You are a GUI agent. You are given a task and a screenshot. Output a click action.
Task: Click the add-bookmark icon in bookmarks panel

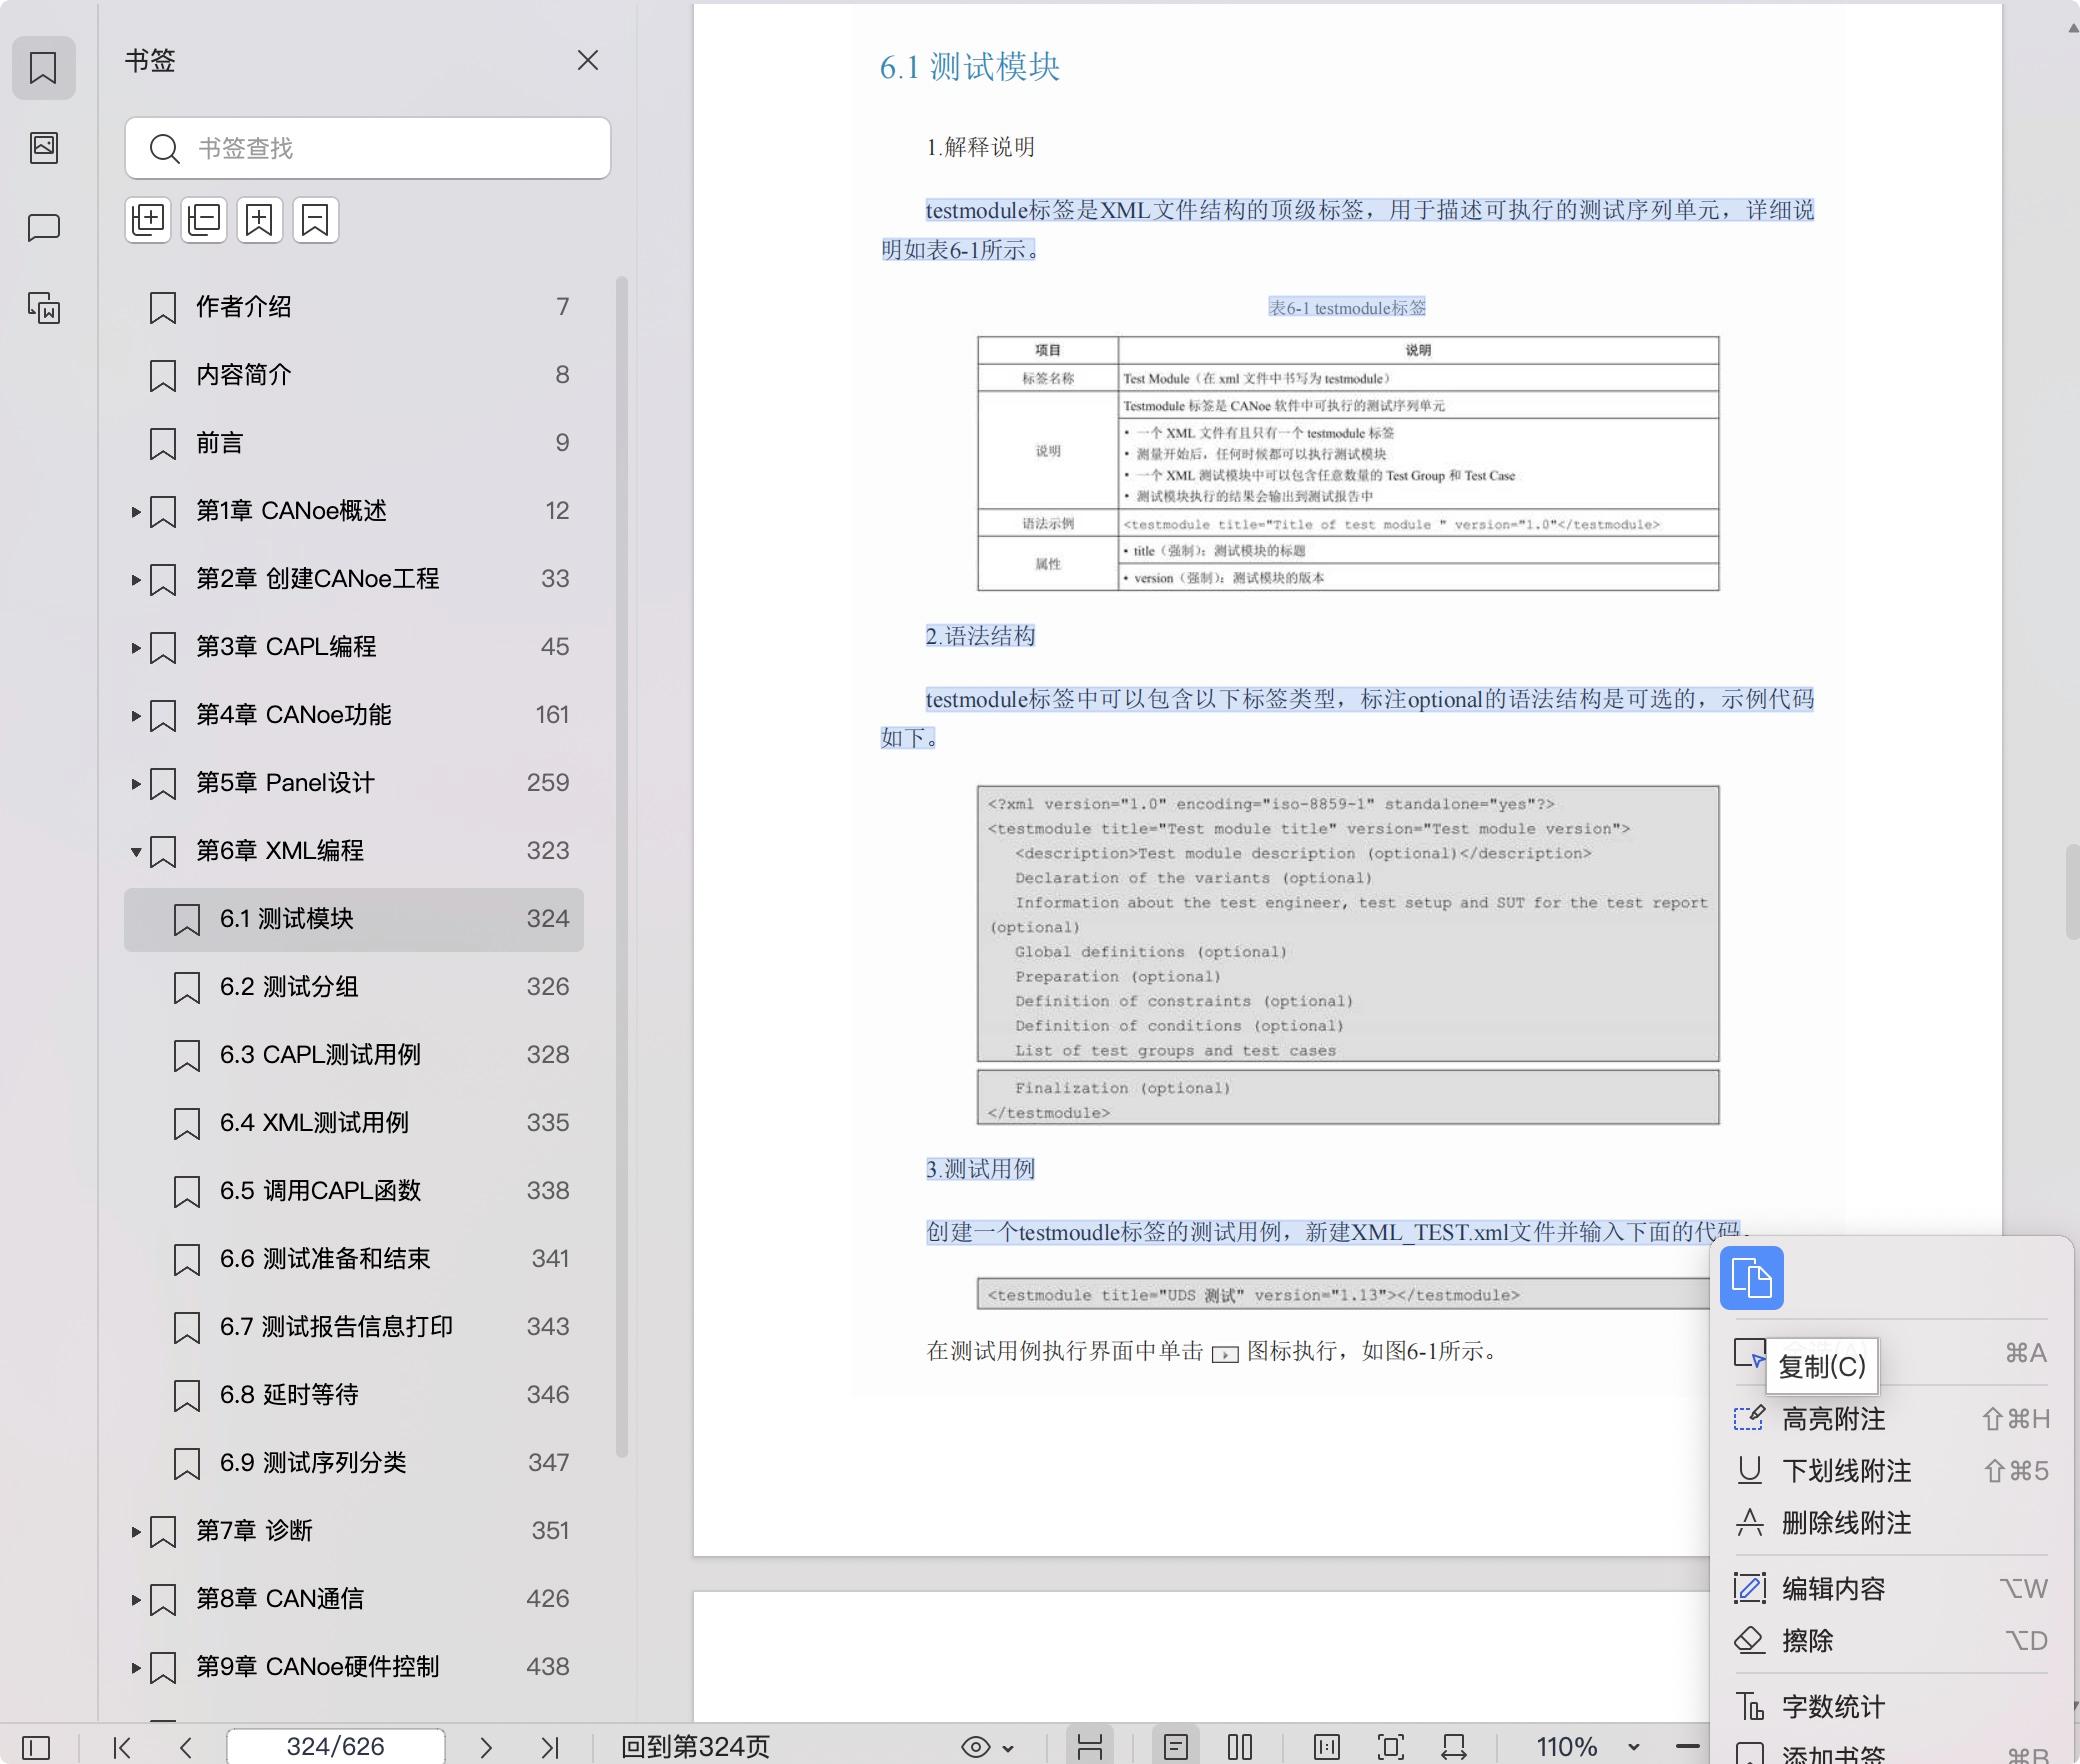pyautogui.click(x=260, y=220)
